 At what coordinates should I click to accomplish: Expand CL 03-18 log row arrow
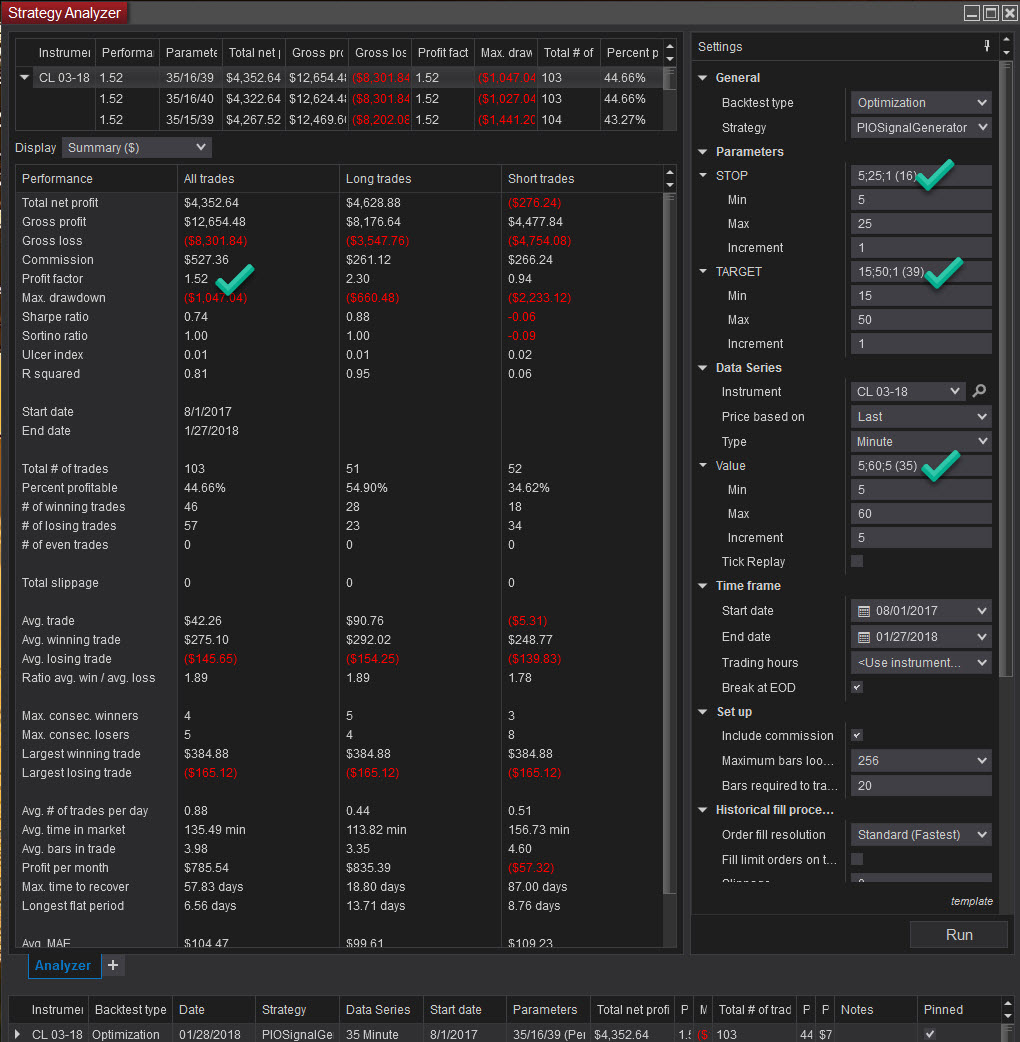(x=18, y=1034)
